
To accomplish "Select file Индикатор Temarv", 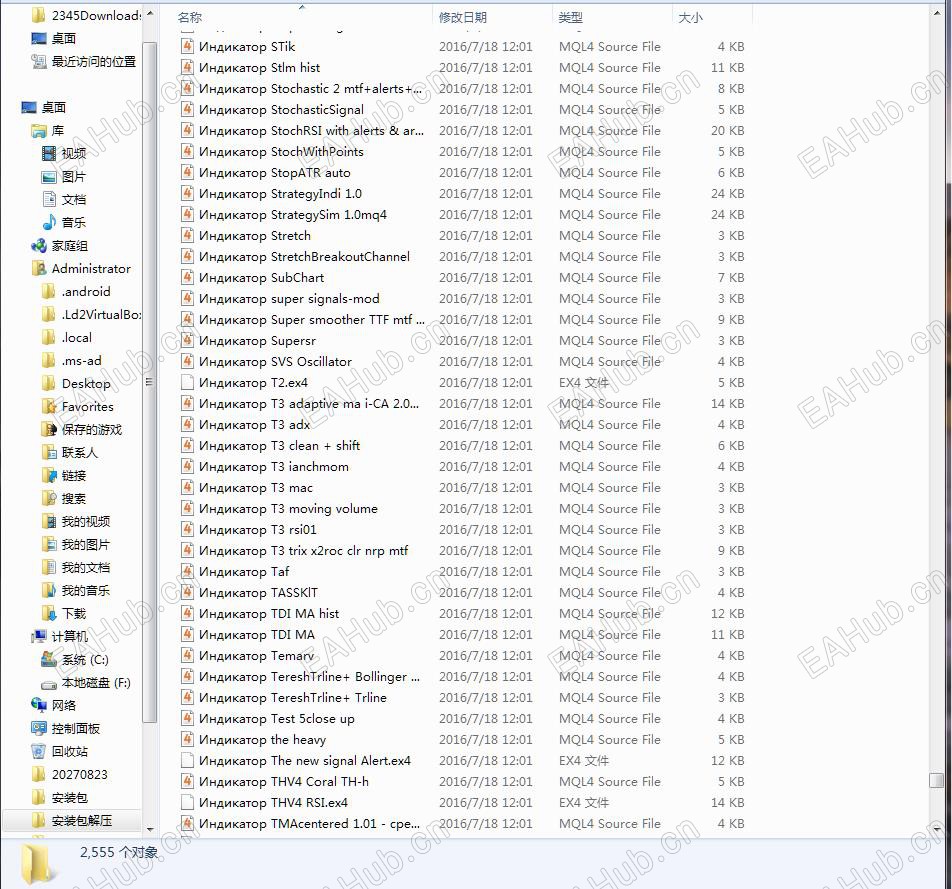I will click(256, 656).
